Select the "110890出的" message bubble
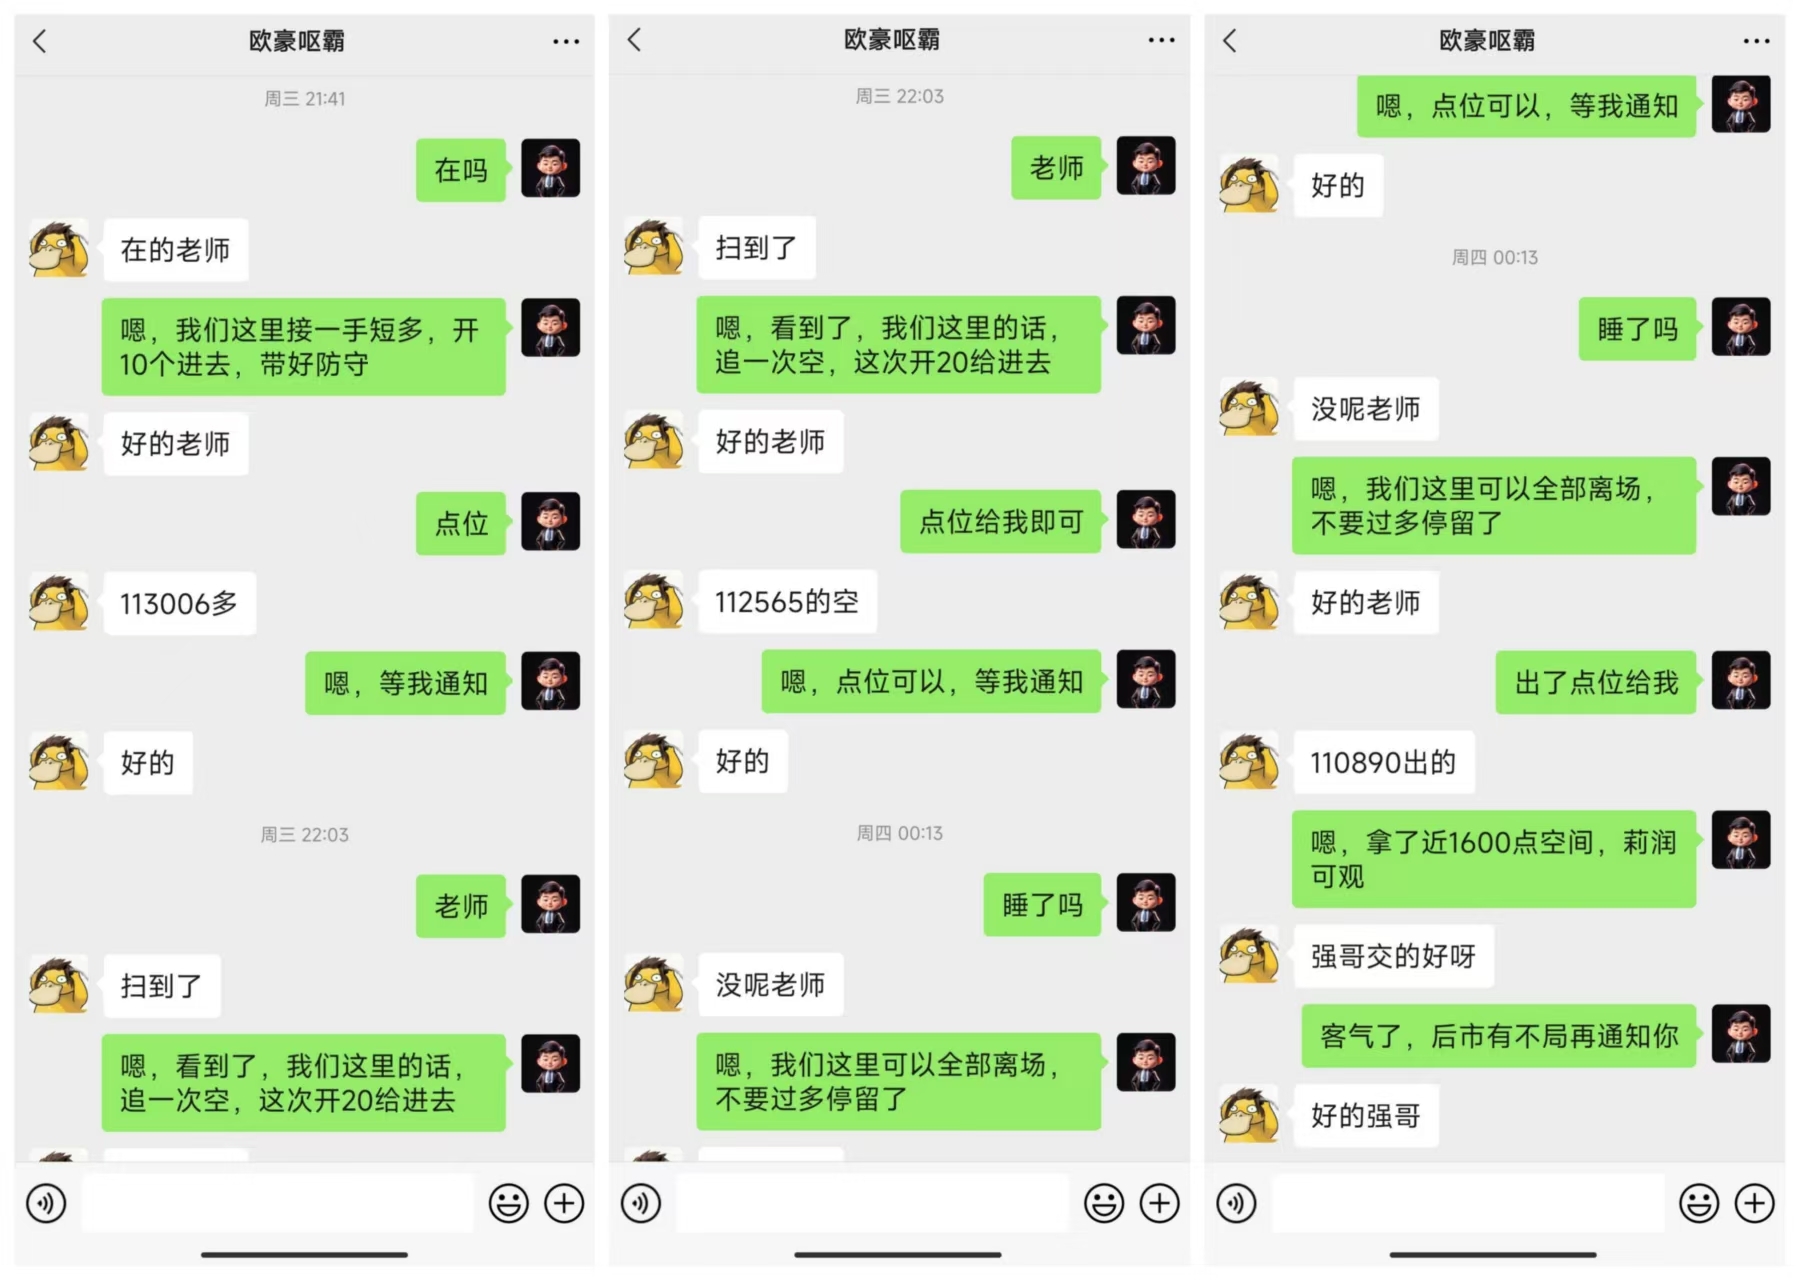This screenshot has width=1800, height=1280. point(1383,763)
